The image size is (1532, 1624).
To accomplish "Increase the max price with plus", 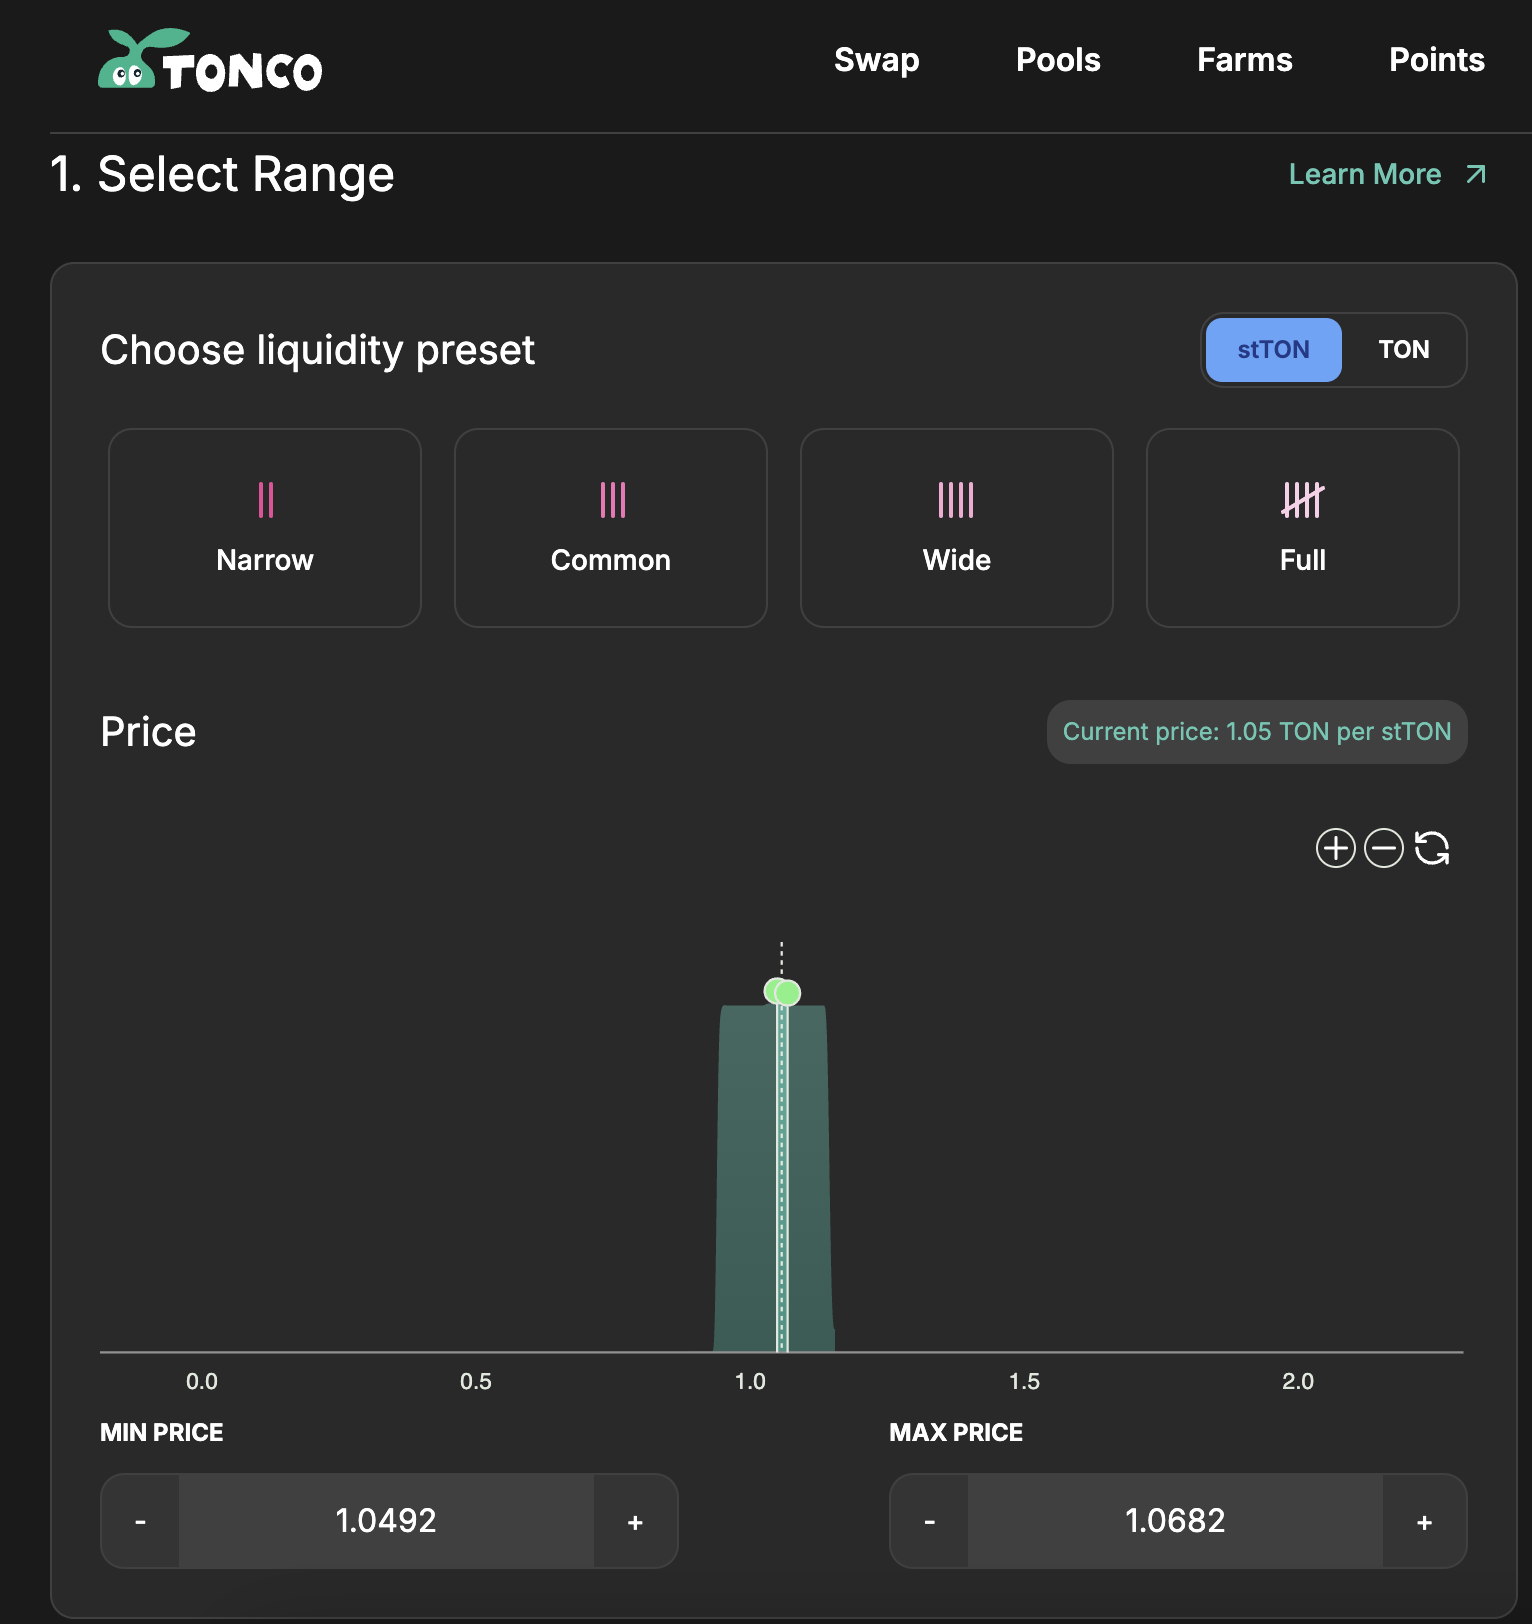I will (x=1424, y=1521).
